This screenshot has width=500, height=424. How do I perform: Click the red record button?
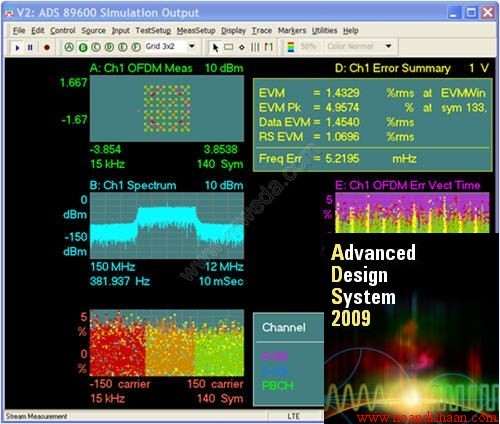coord(47,47)
